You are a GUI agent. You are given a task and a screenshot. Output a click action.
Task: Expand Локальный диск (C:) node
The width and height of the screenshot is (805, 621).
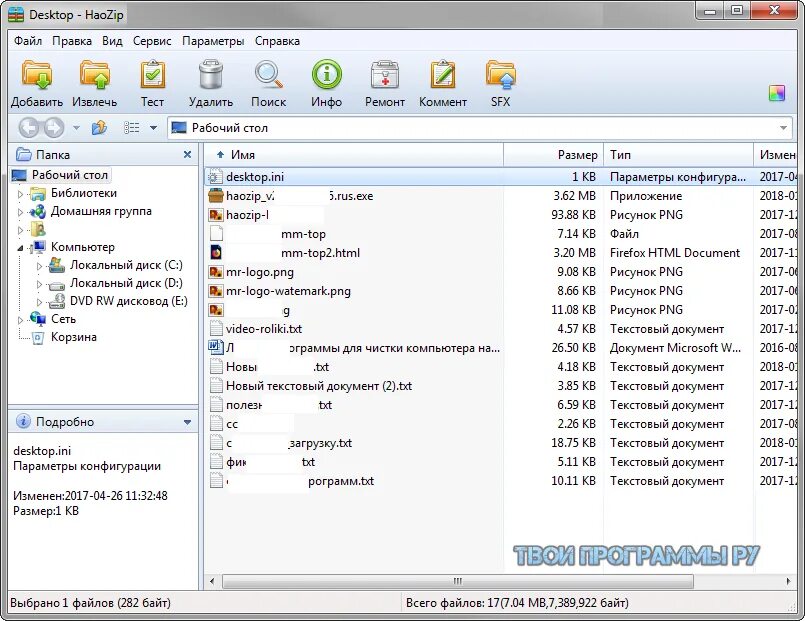click(39, 266)
